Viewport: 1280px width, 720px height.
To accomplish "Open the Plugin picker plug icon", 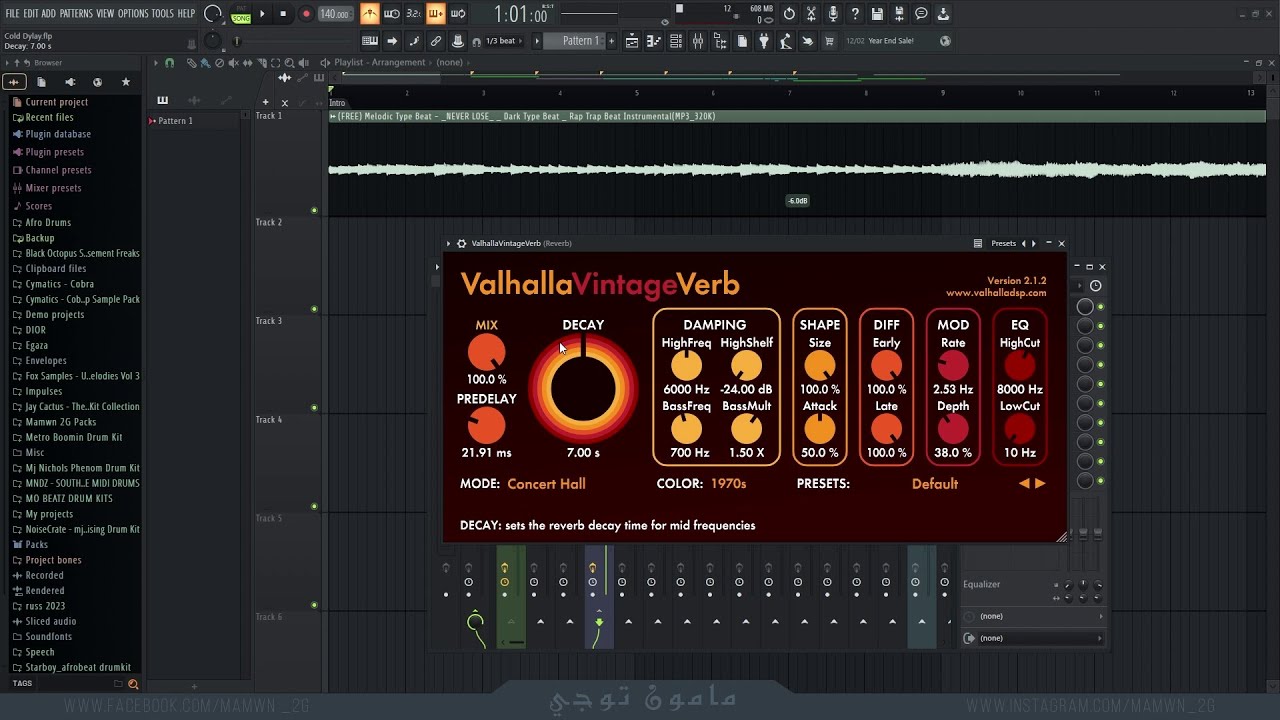I will [x=764, y=41].
